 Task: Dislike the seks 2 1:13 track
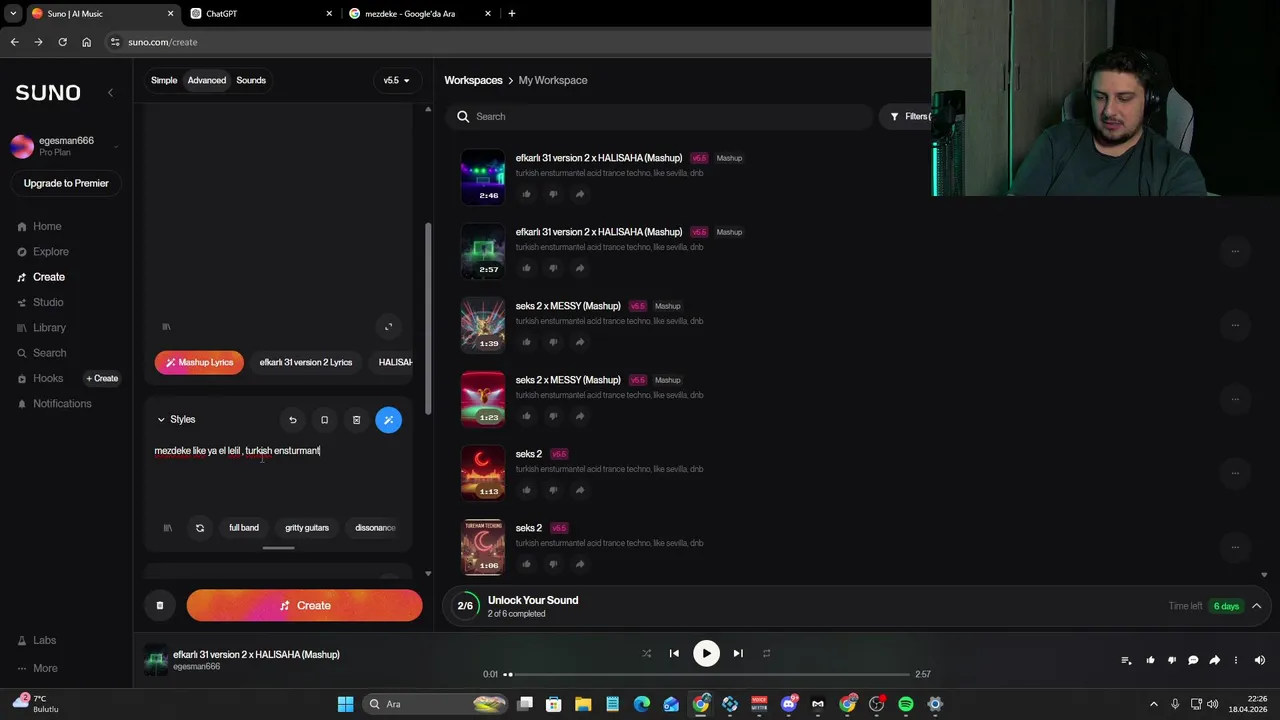click(x=553, y=490)
